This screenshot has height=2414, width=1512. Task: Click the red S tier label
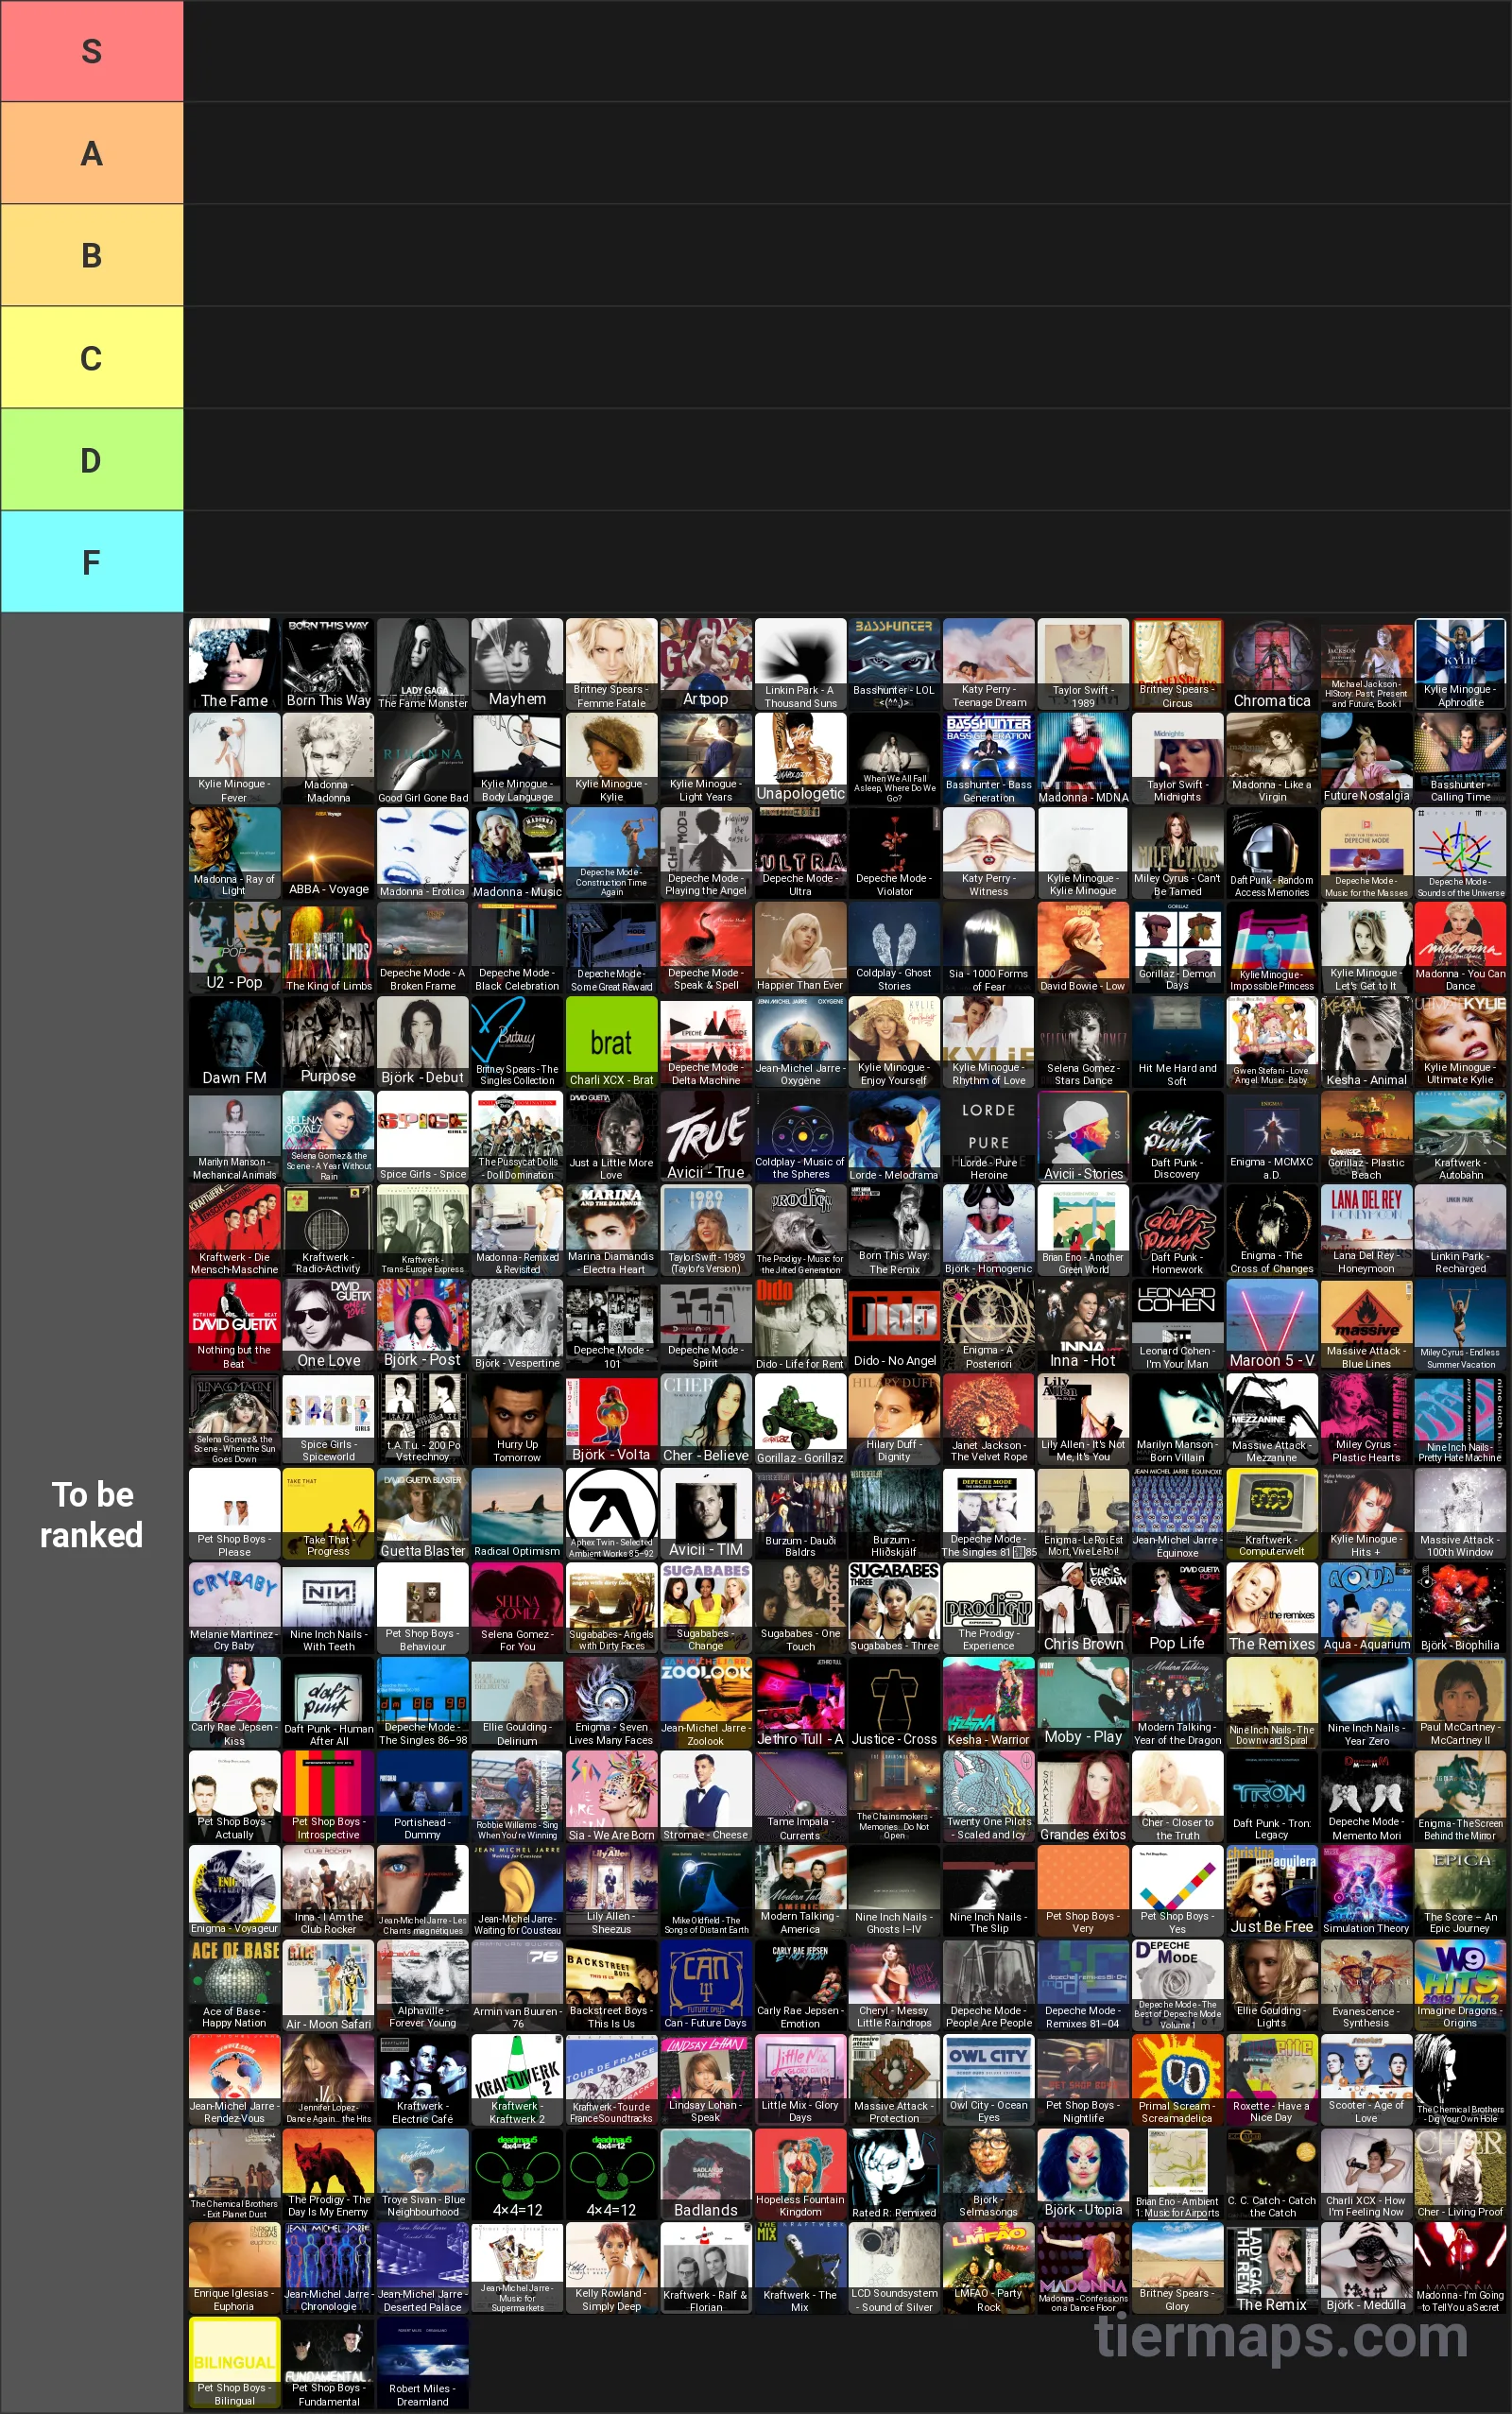[92, 51]
